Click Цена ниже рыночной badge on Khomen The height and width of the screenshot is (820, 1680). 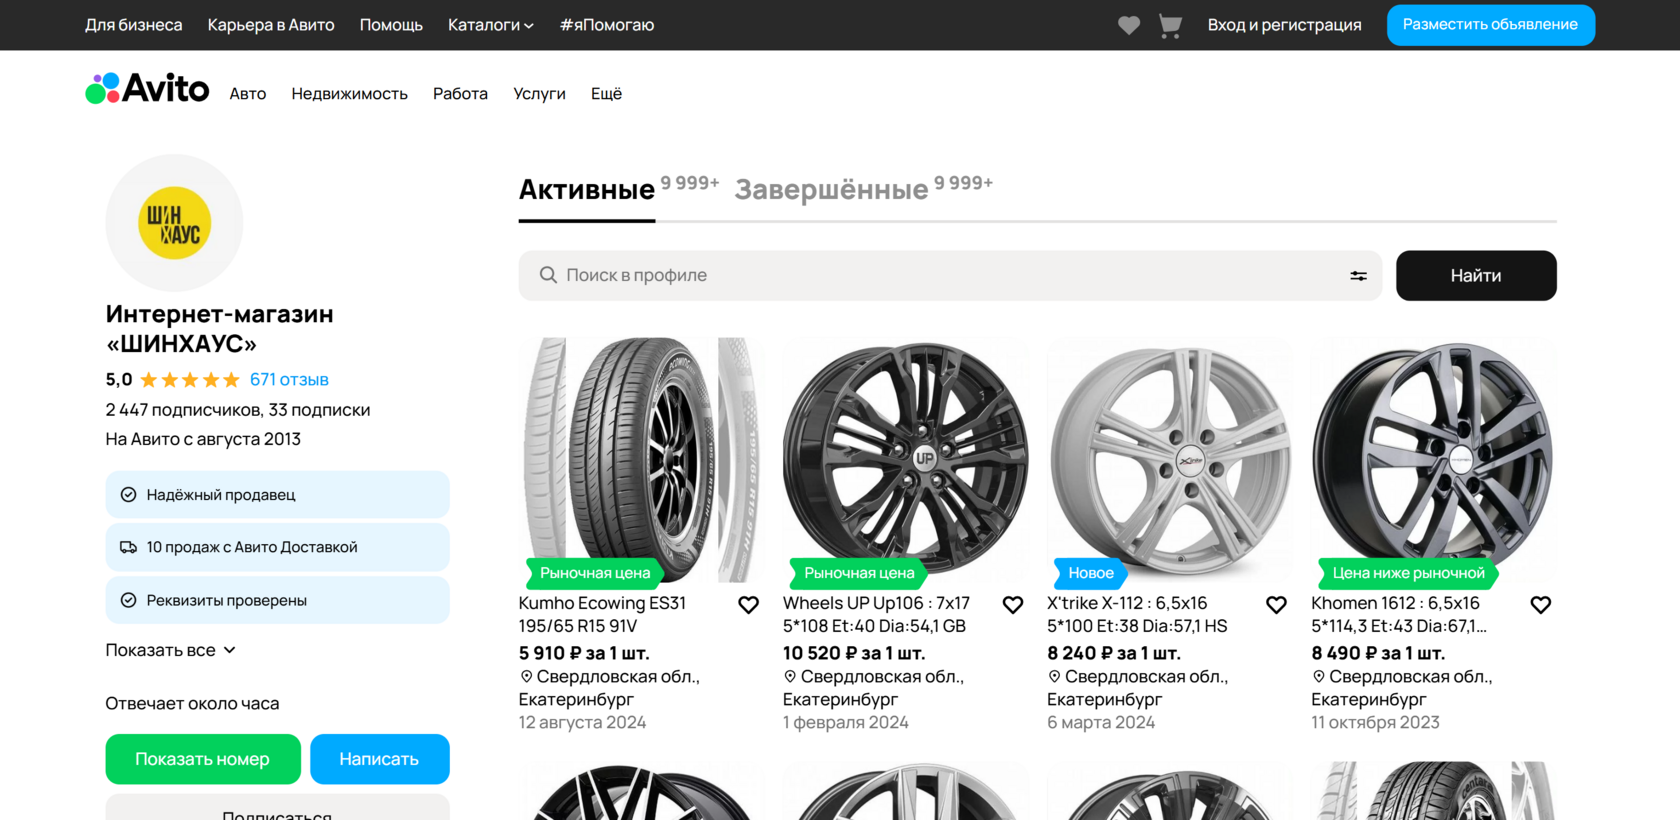coord(1408,573)
